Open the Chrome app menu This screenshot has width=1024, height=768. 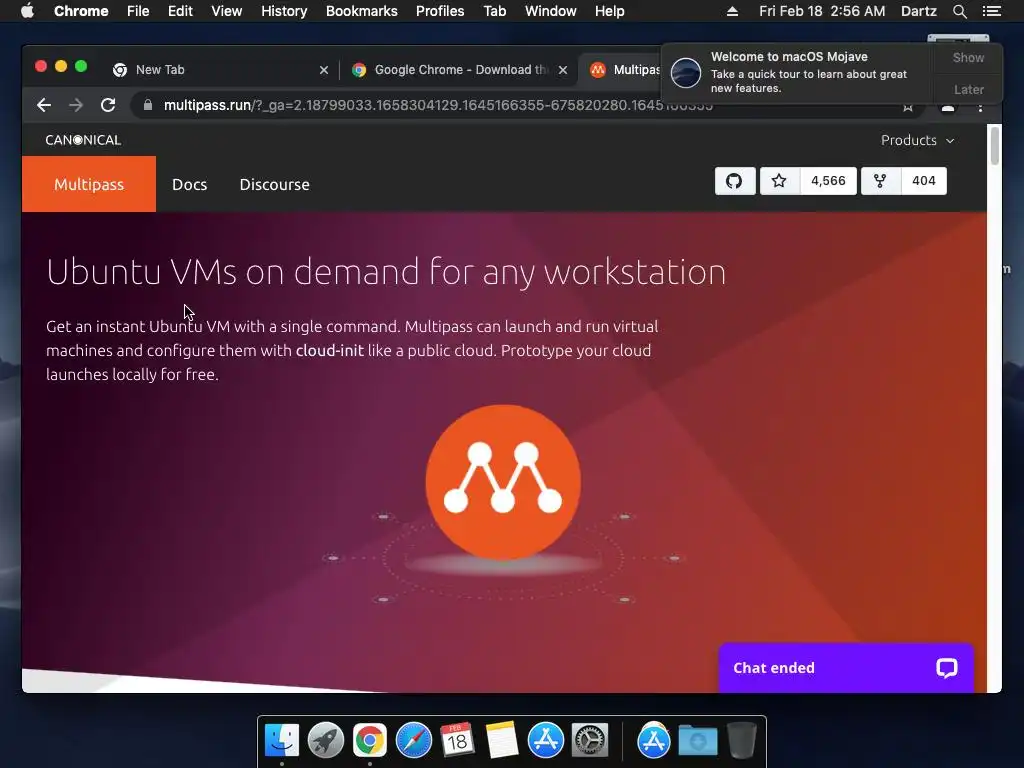pyautogui.click(x=81, y=11)
